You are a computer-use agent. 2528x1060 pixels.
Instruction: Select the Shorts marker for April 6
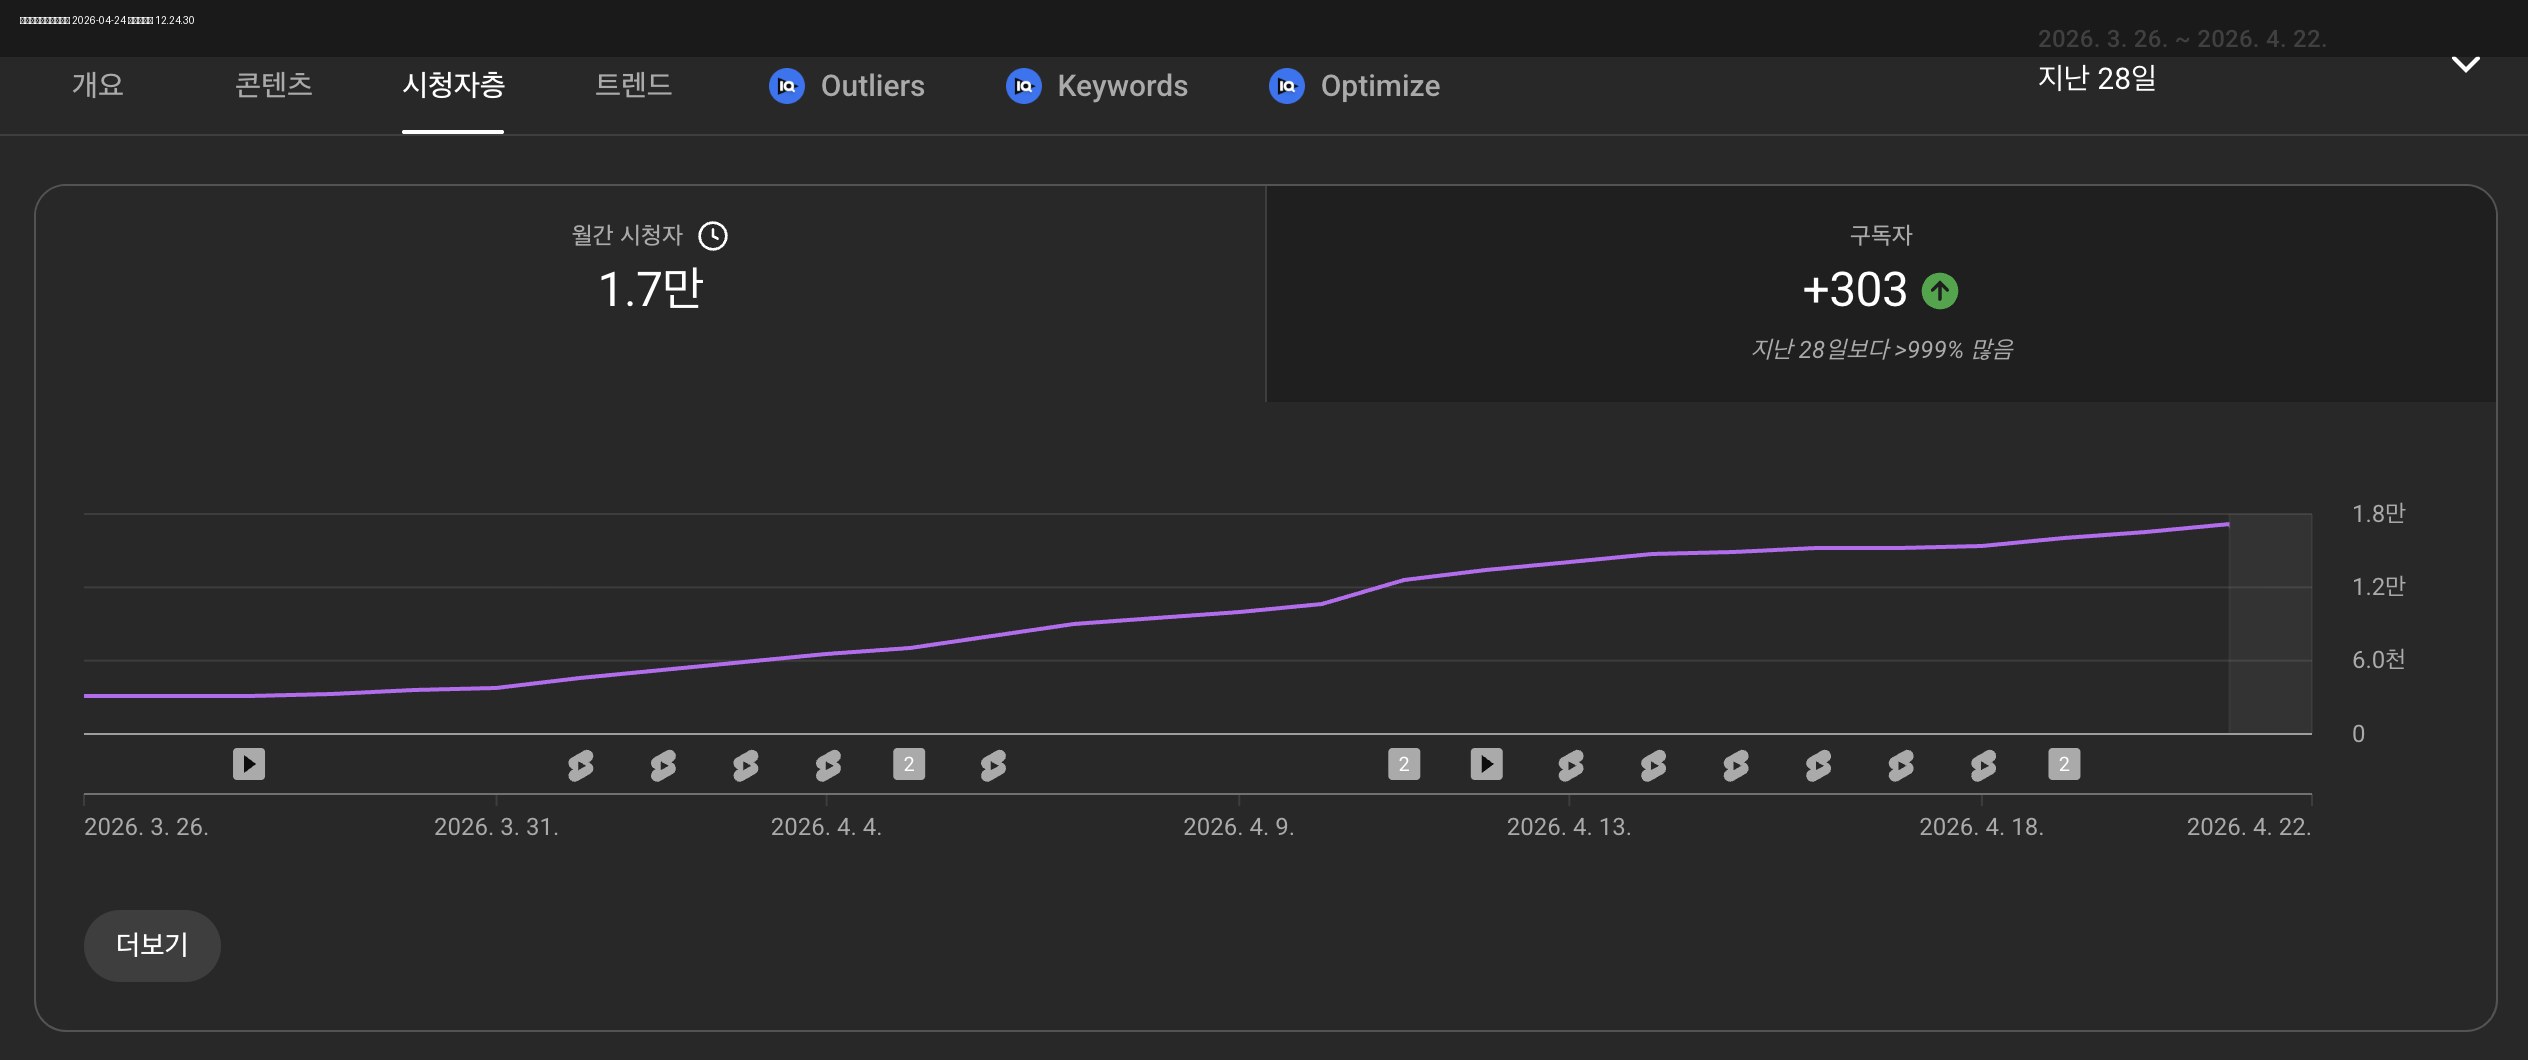(x=993, y=765)
